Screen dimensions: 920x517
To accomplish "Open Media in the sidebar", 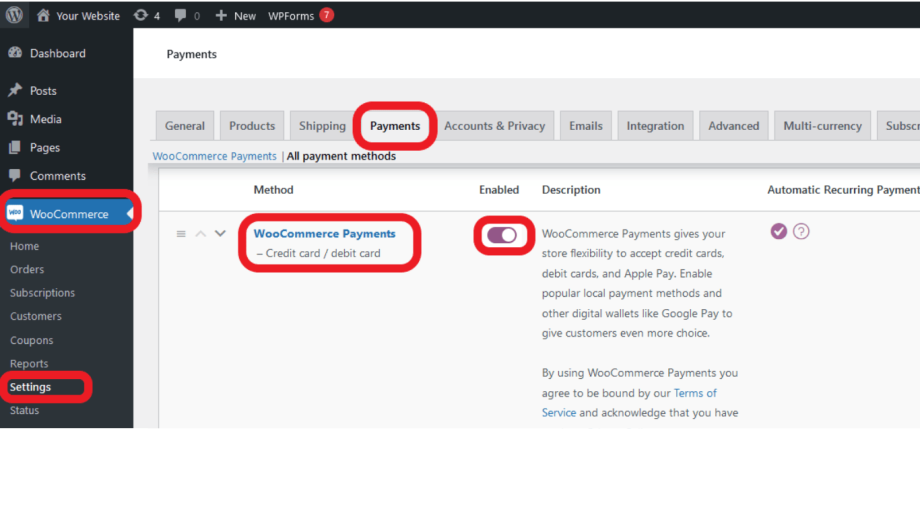I will pos(46,119).
